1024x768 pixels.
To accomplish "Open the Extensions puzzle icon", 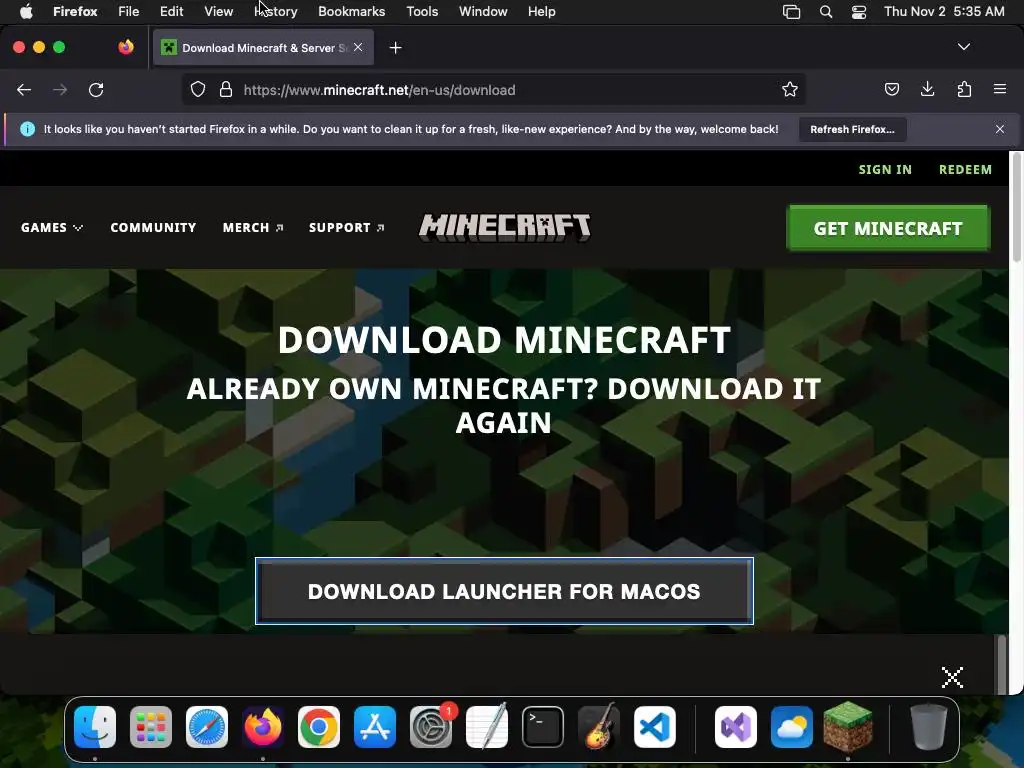I will coord(964,89).
